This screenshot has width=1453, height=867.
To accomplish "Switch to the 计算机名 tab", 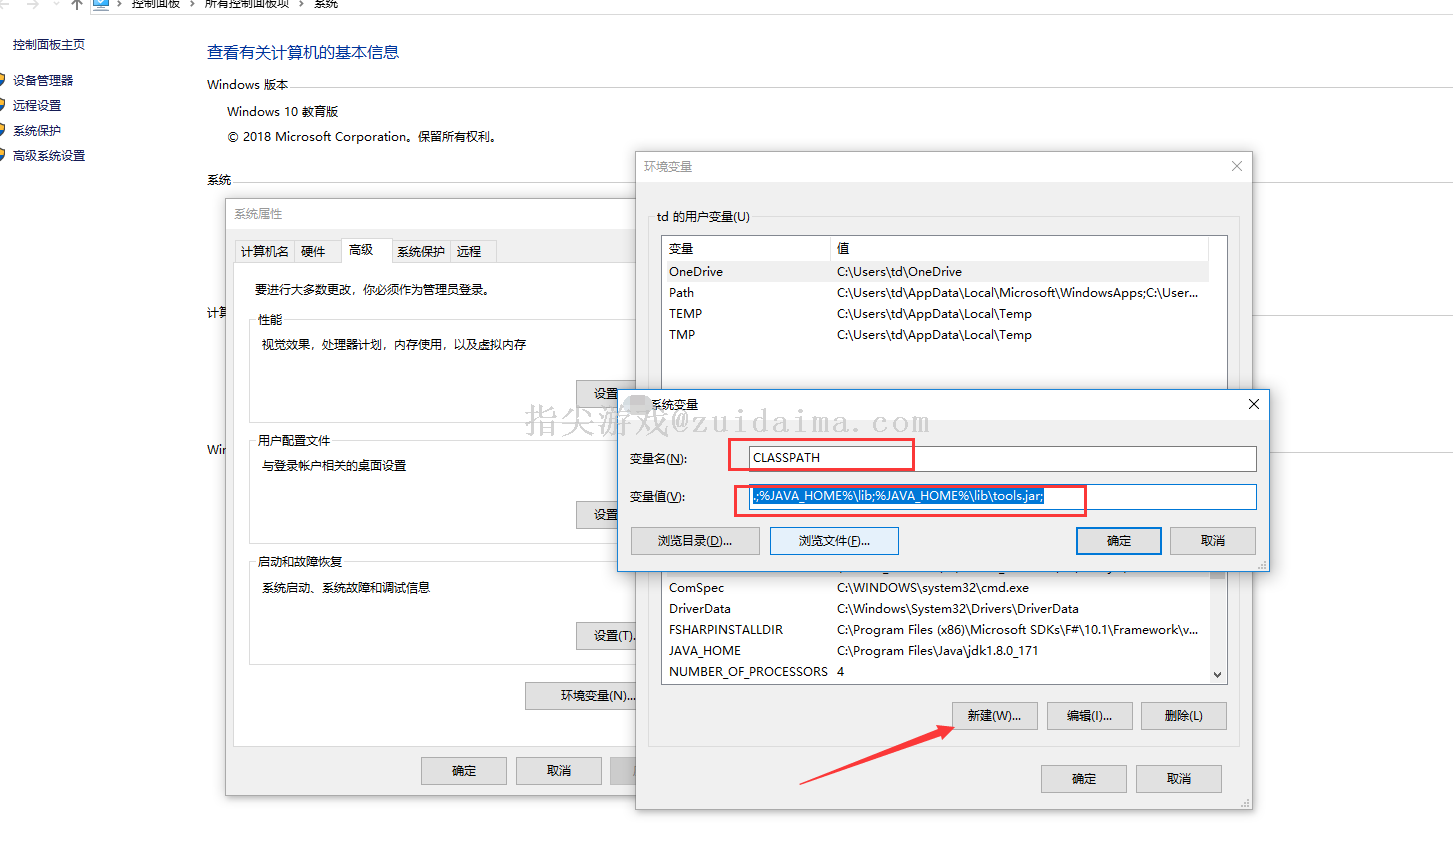I will [x=264, y=251].
